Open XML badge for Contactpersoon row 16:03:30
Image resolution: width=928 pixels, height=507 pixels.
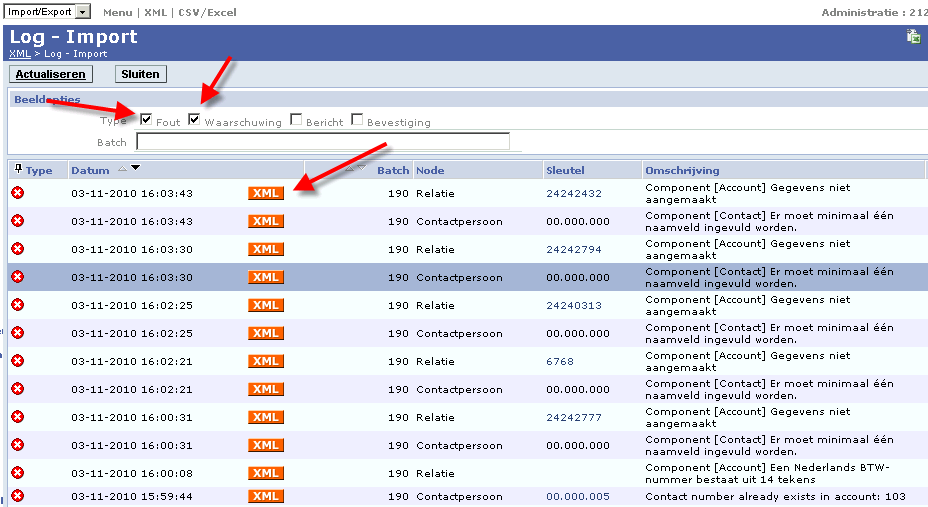(x=266, y=277)
